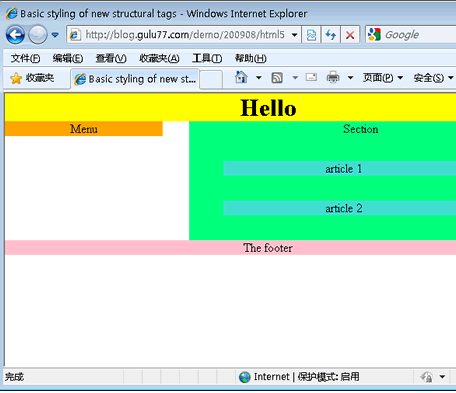Viewport: 456px width, 393px height.
Task: Open the 安全(S) safety menu
Action: [x=433, y=78]
